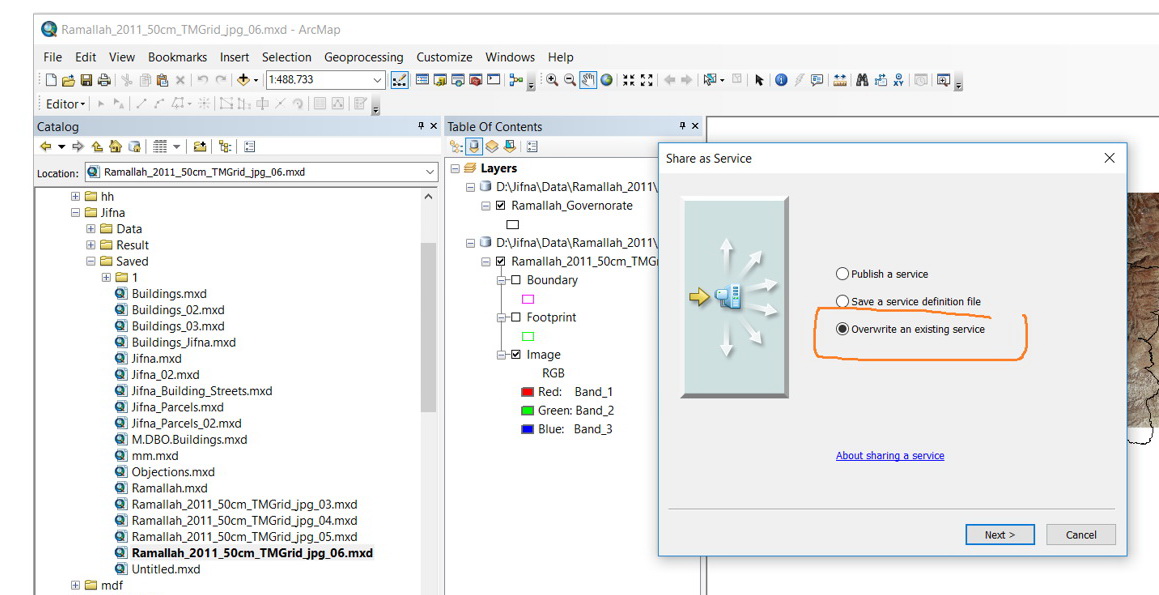Click the Full Extent globe icon
Image resolution: width=1159 pixels, height=595 pixels.
606,80
